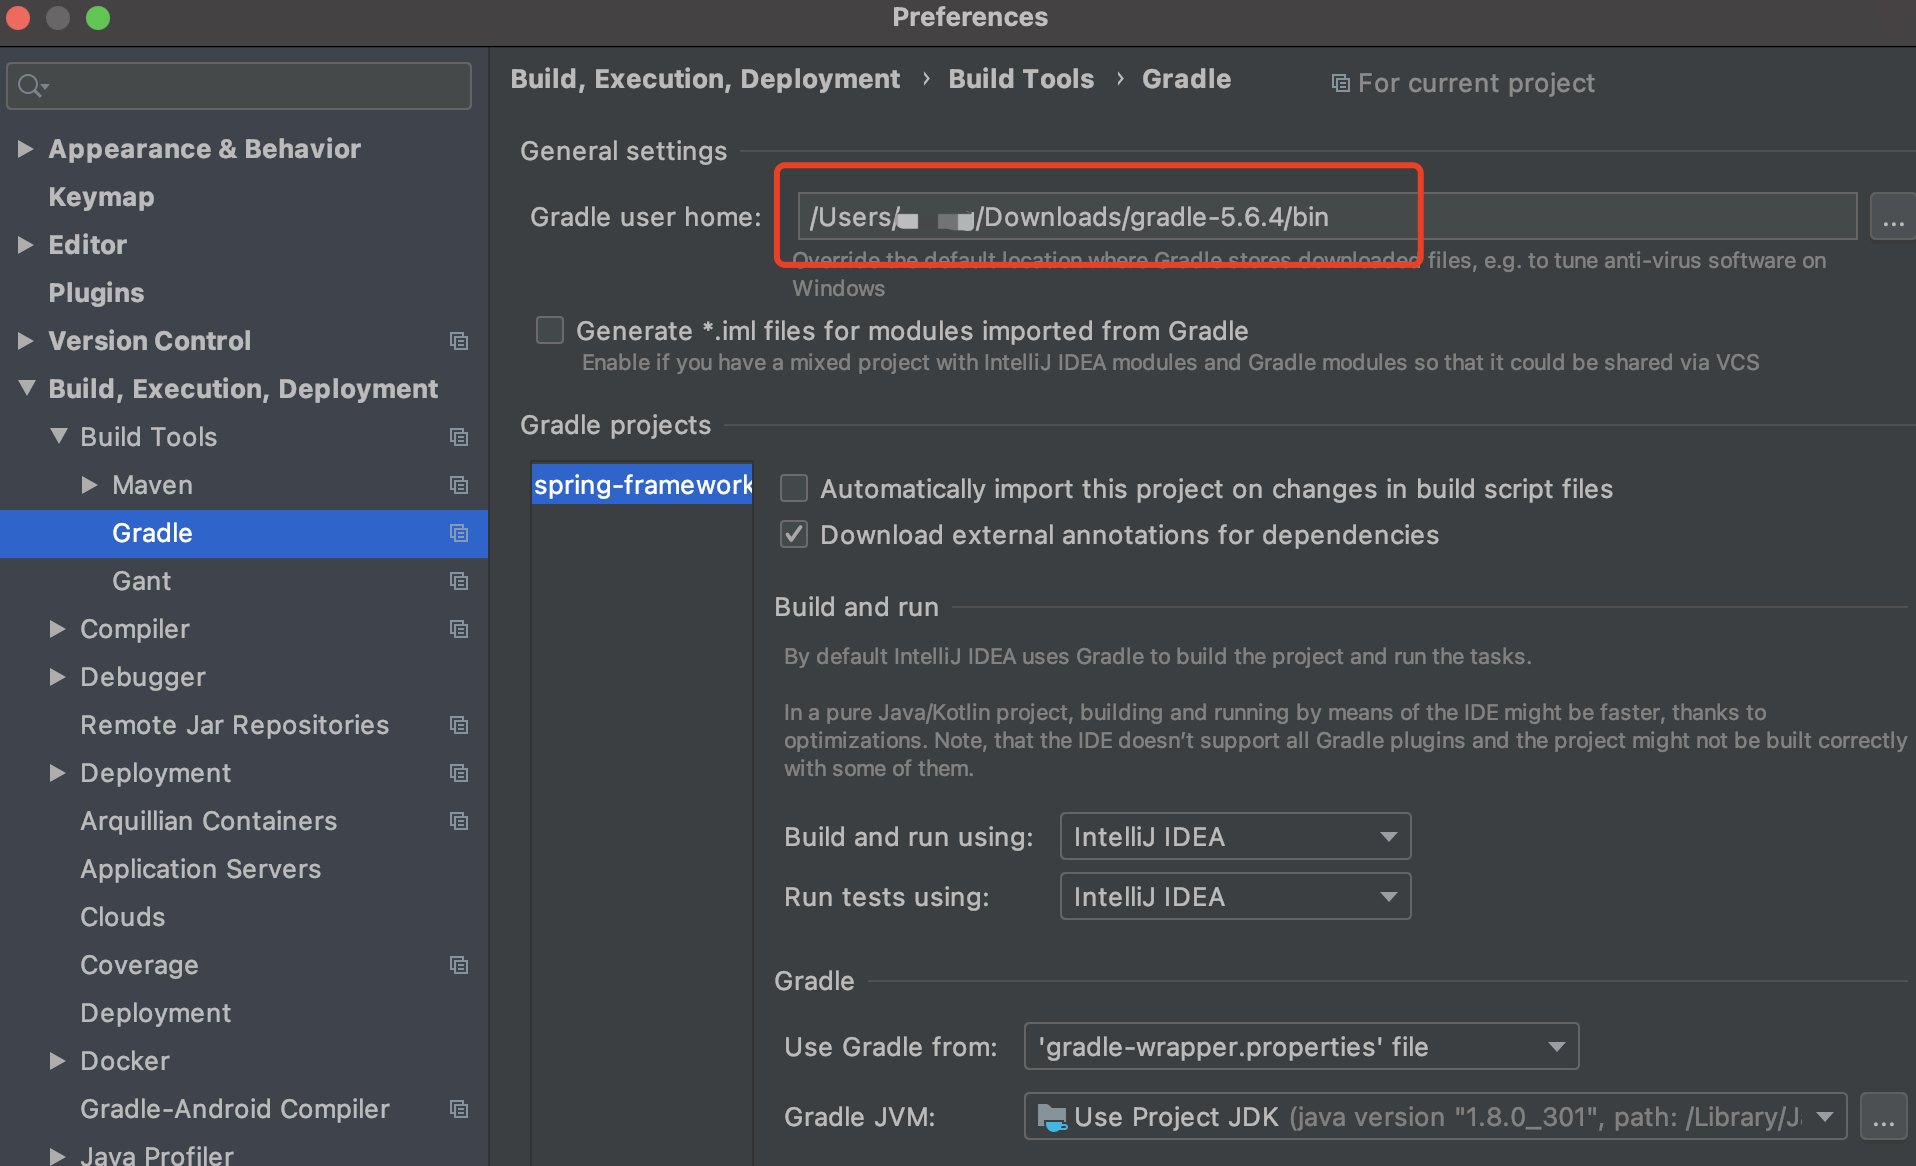Expand the Editor section

(26, 244)
